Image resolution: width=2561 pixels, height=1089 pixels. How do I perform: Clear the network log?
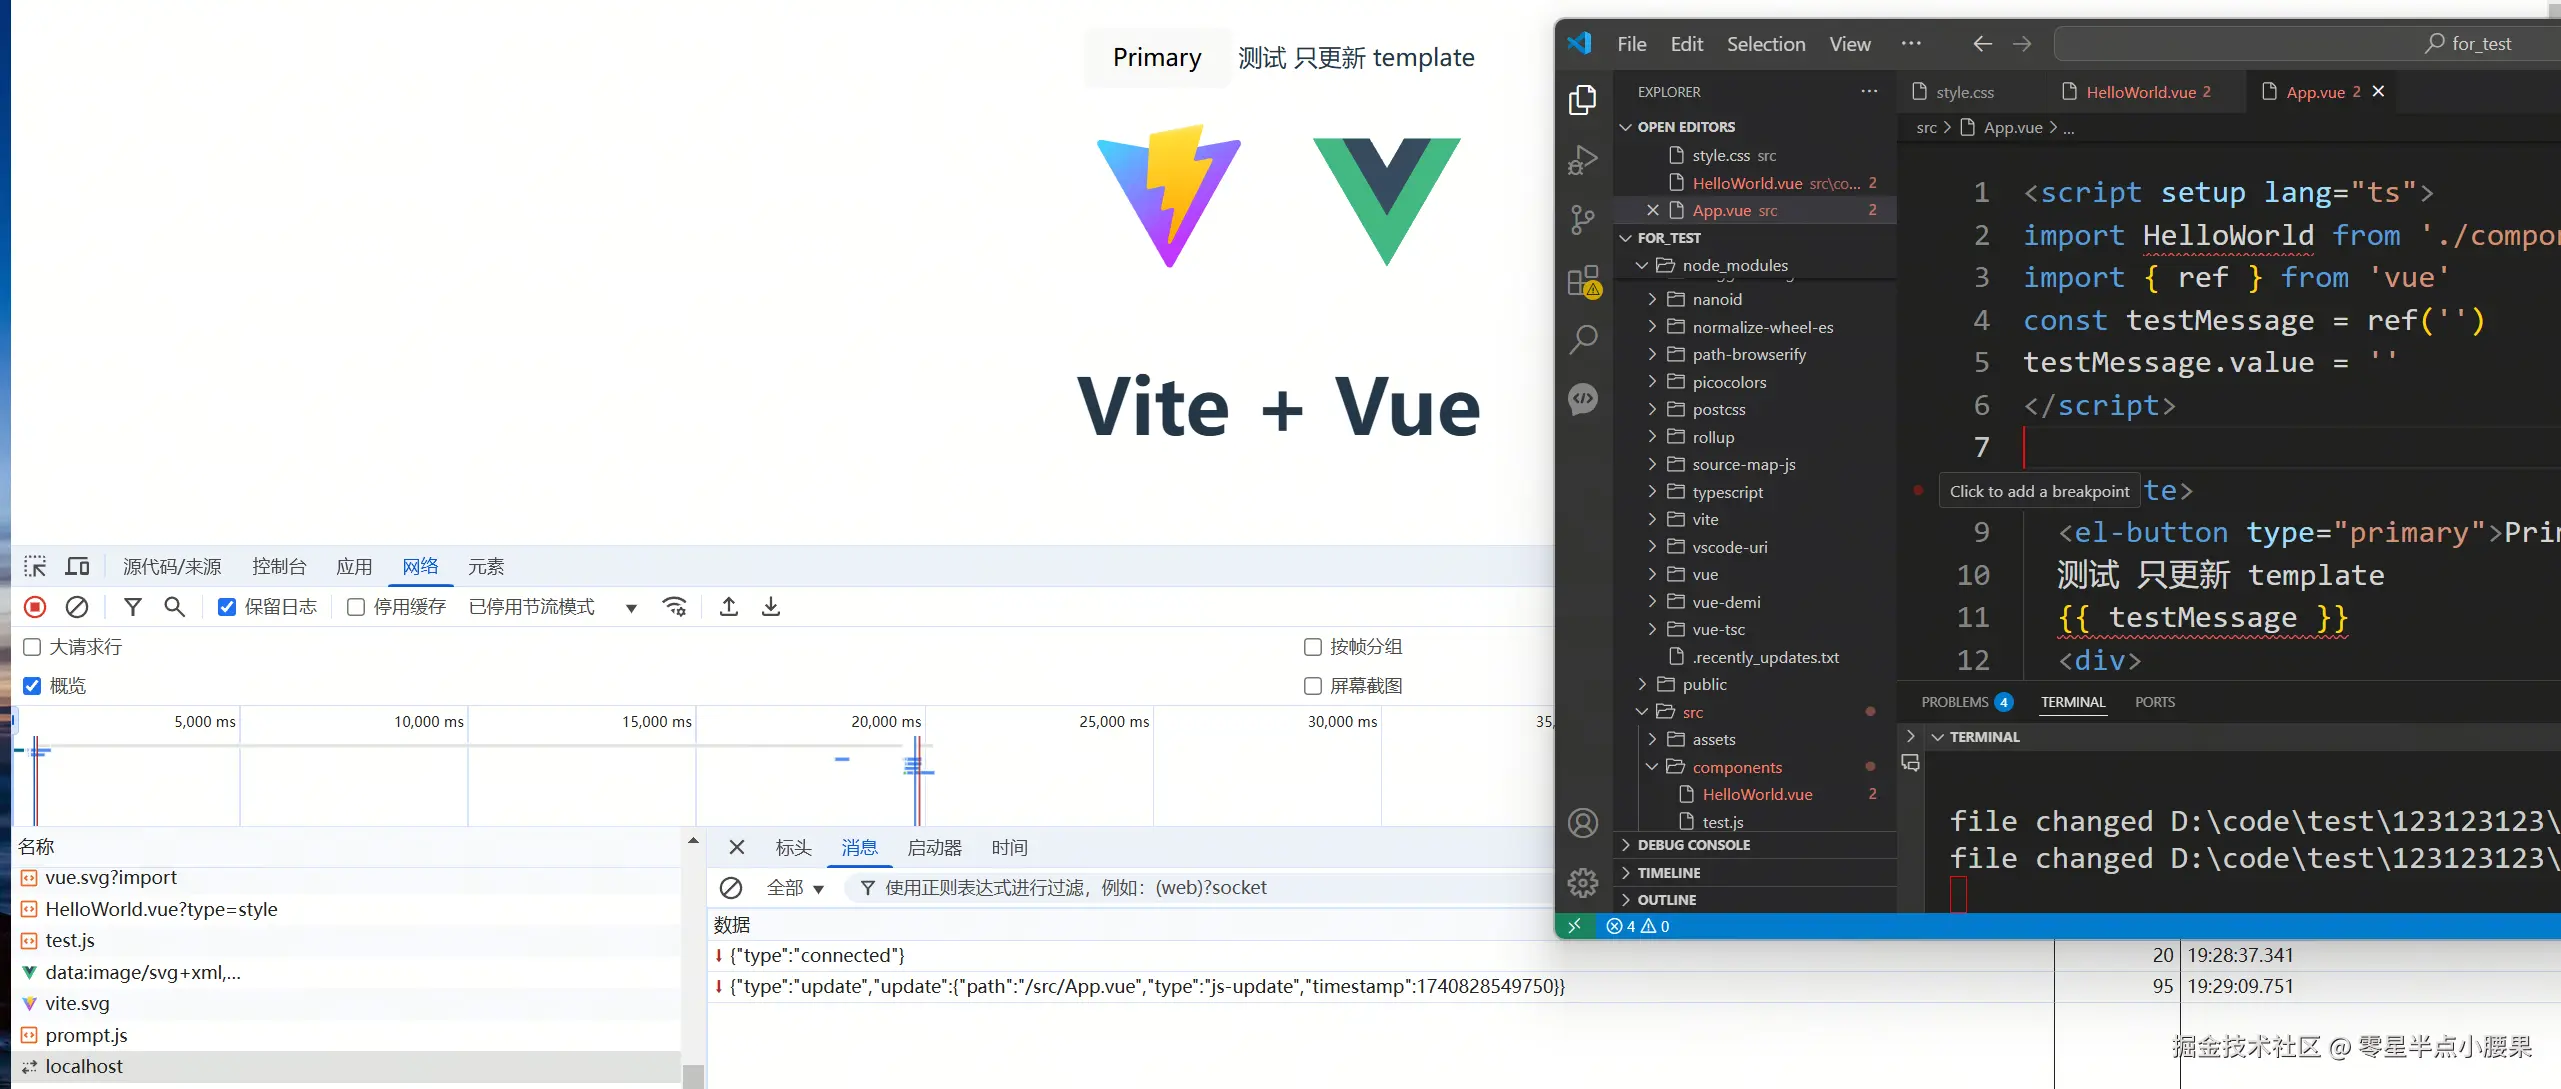click(x=77, y=607)
